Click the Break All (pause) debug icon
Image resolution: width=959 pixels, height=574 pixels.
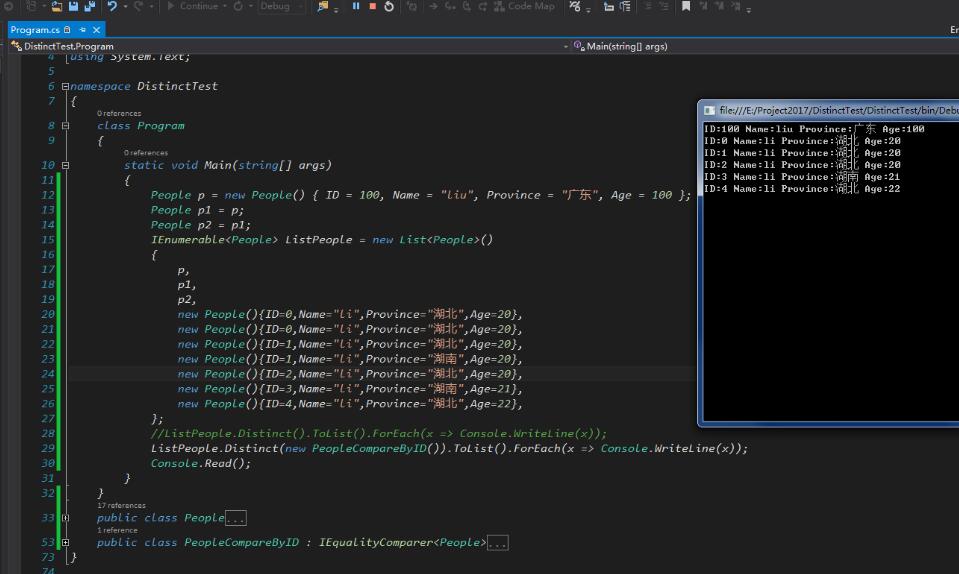coord(356,6)
